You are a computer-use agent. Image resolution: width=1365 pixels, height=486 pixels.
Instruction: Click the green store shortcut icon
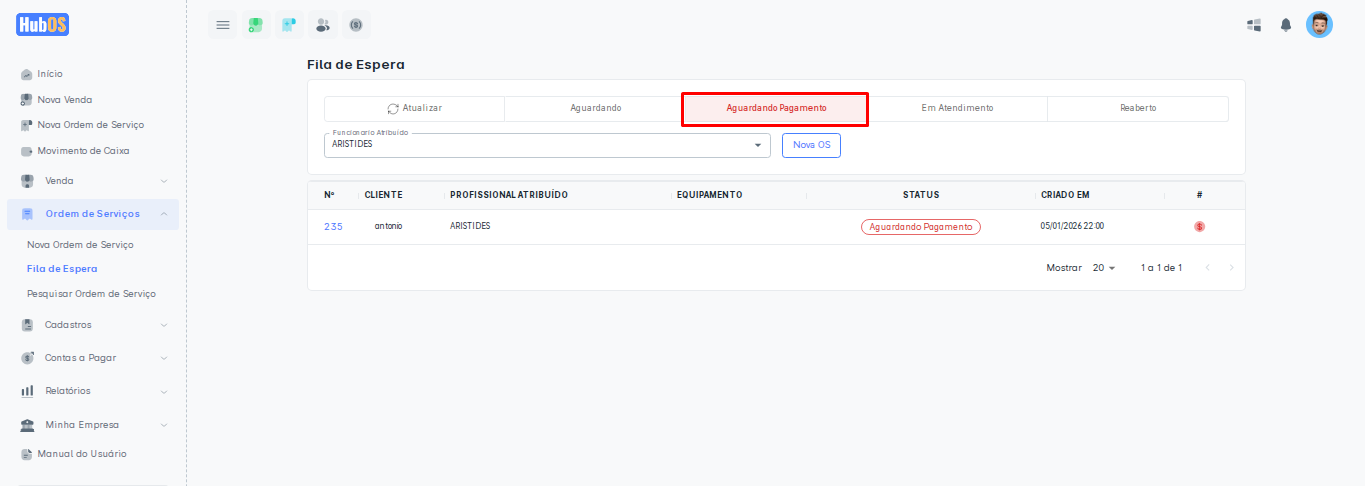point(256,25)
